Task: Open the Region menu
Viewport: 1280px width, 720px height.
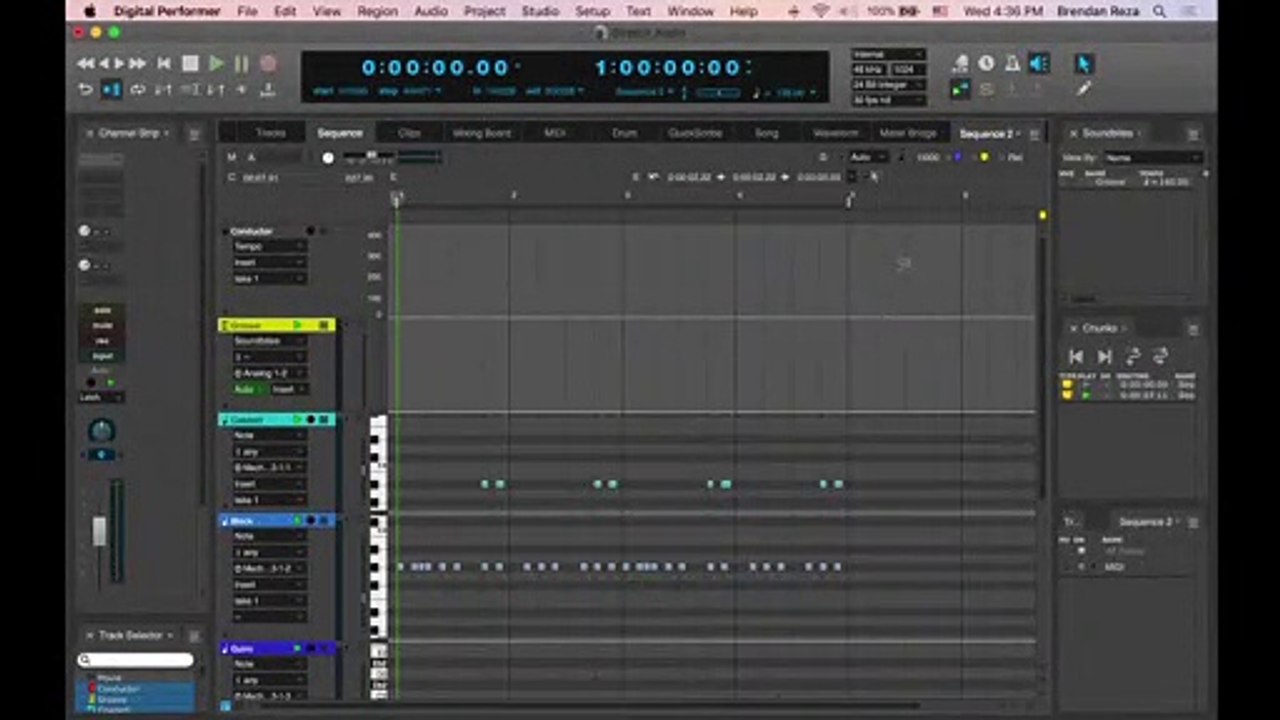Action: 377,11
